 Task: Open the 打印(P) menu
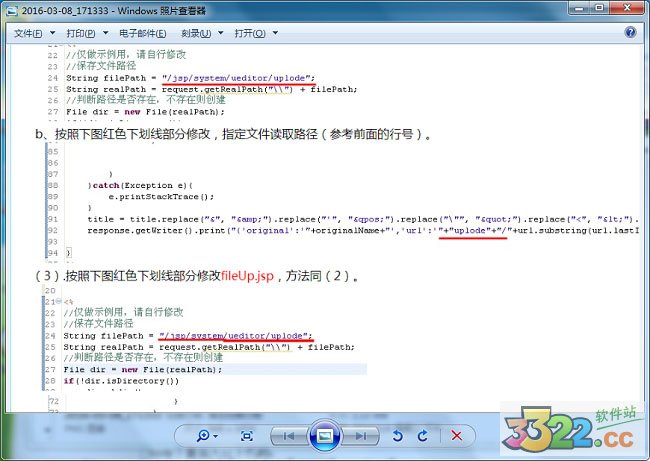click(81, 33)
